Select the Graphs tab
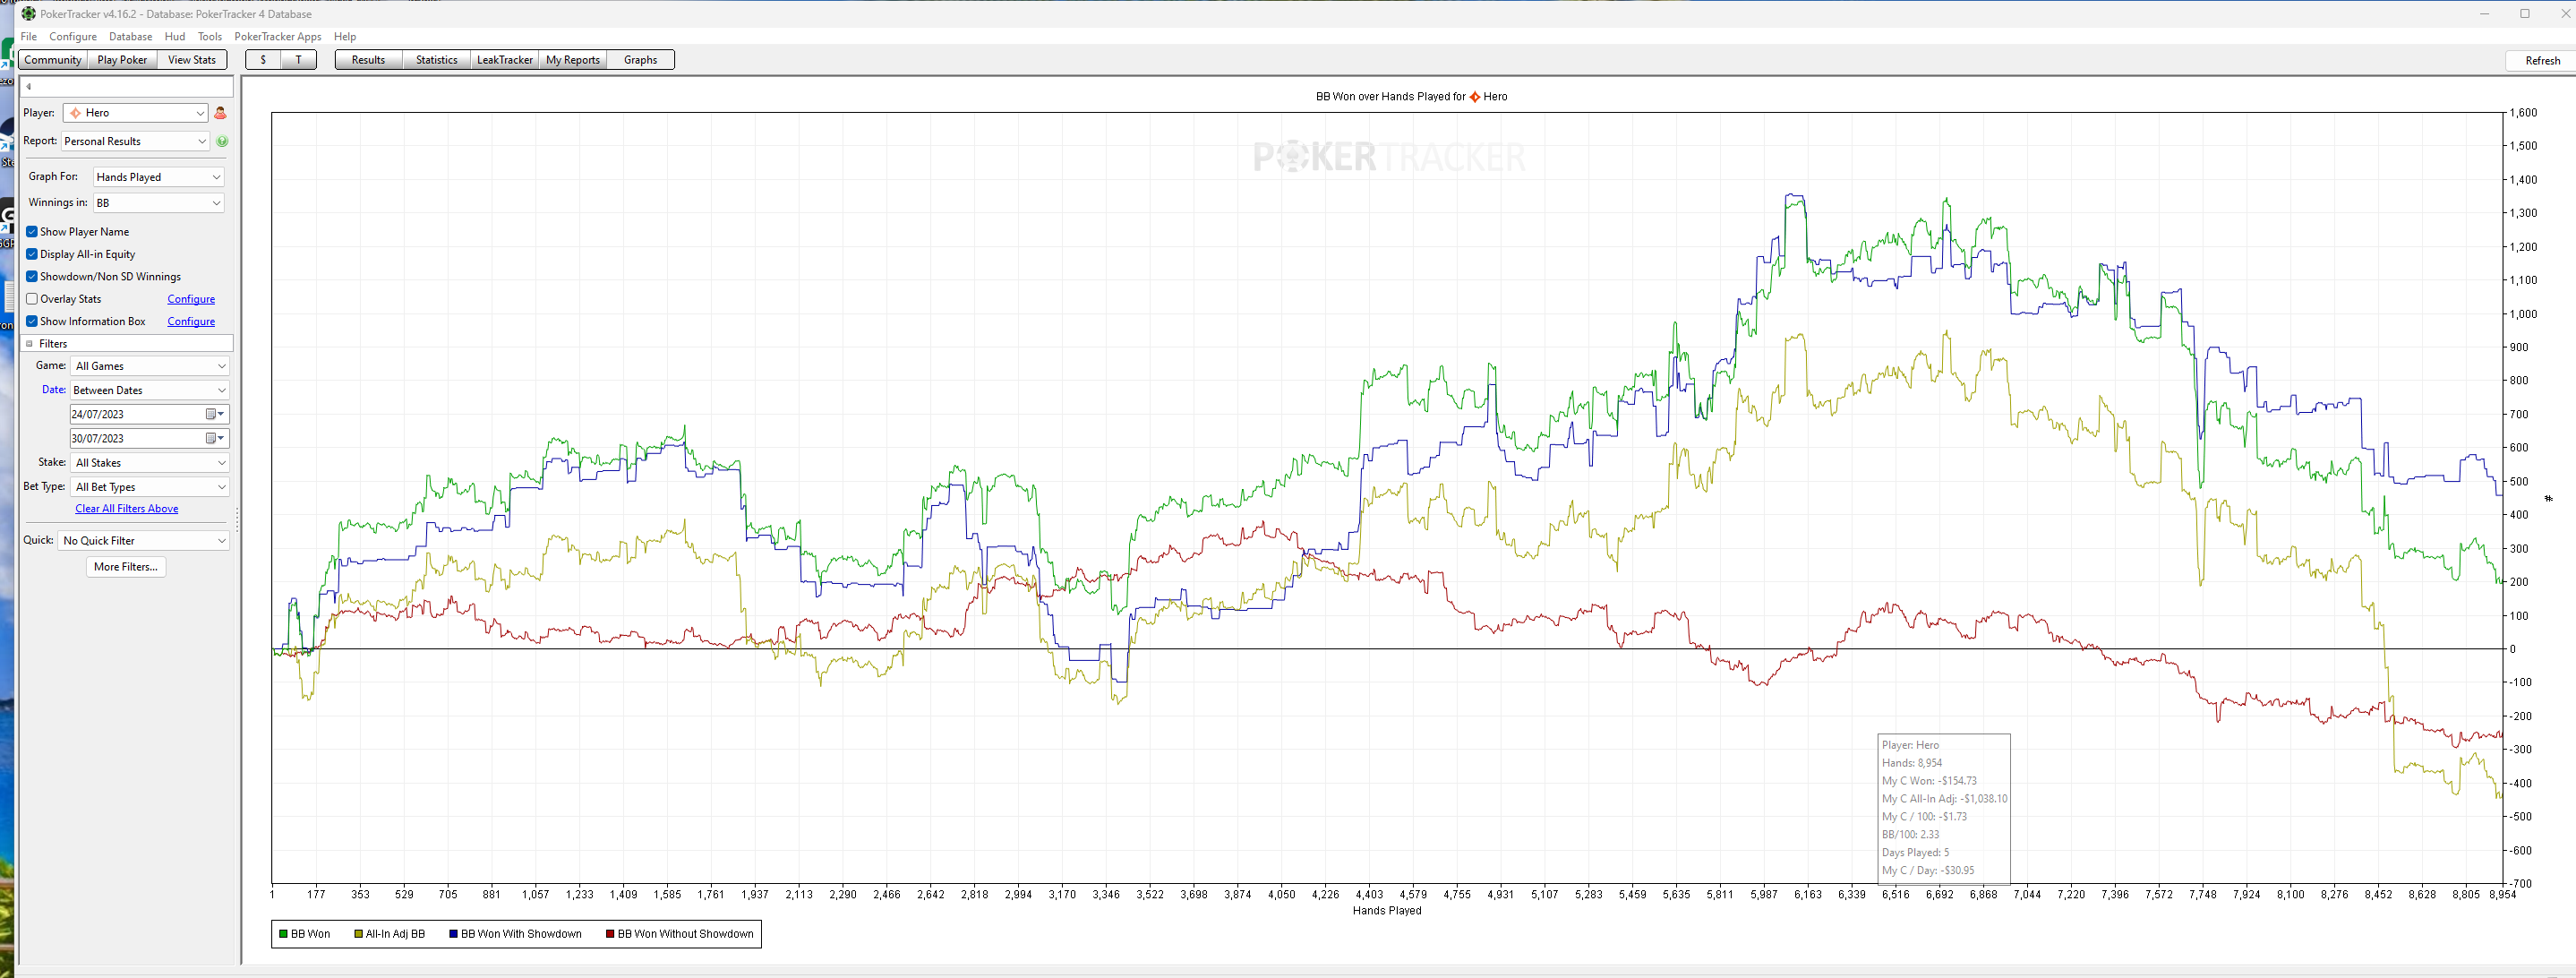The height and width of the screenshot is (978, 2576). 641,60
